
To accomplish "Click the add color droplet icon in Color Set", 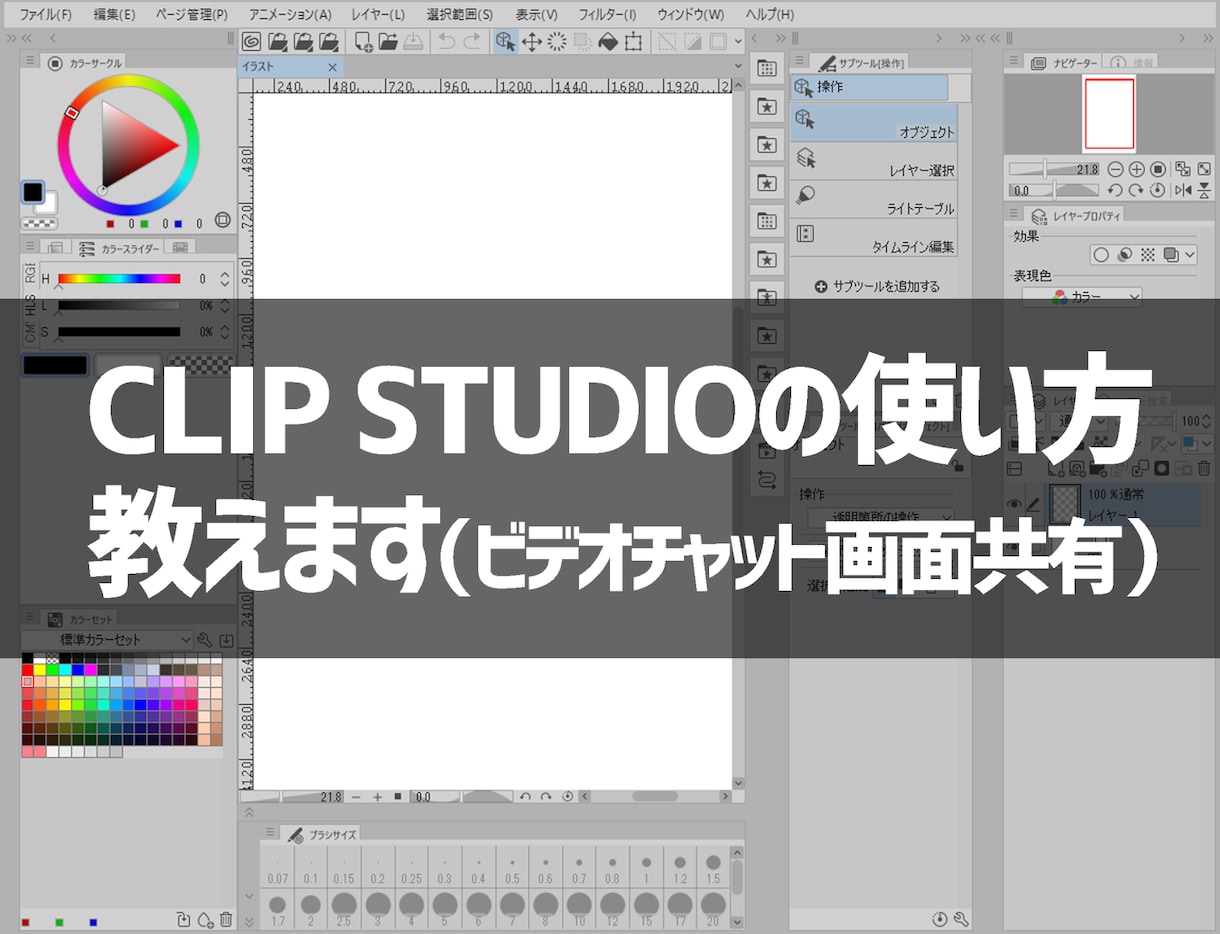I will pyautogui.click(x=205, y=920).
